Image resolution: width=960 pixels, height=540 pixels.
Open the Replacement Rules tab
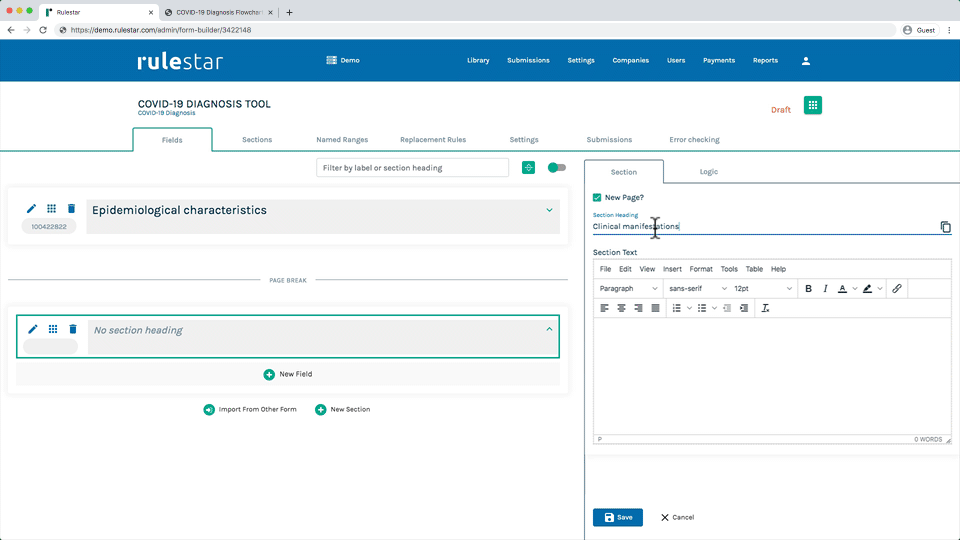click(433, 140)
